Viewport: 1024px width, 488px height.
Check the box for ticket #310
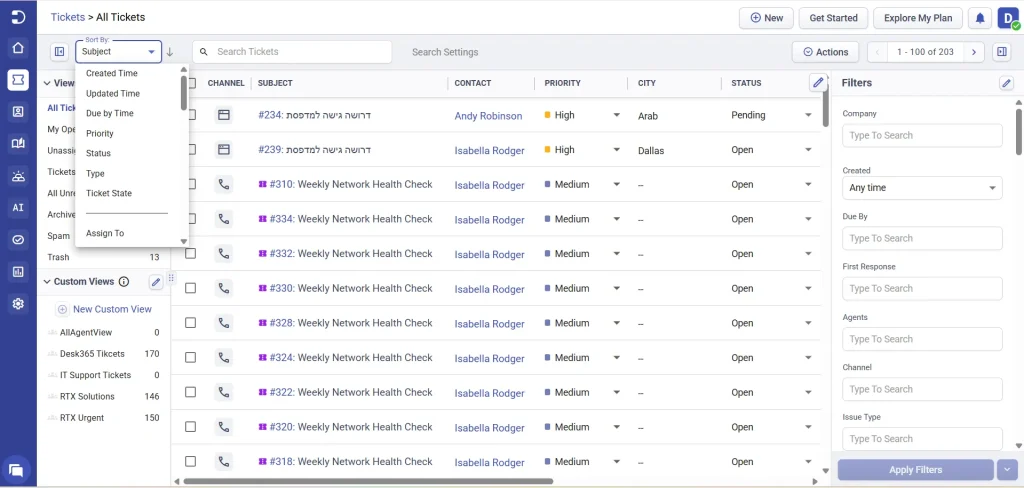click(x=191, y=184)
